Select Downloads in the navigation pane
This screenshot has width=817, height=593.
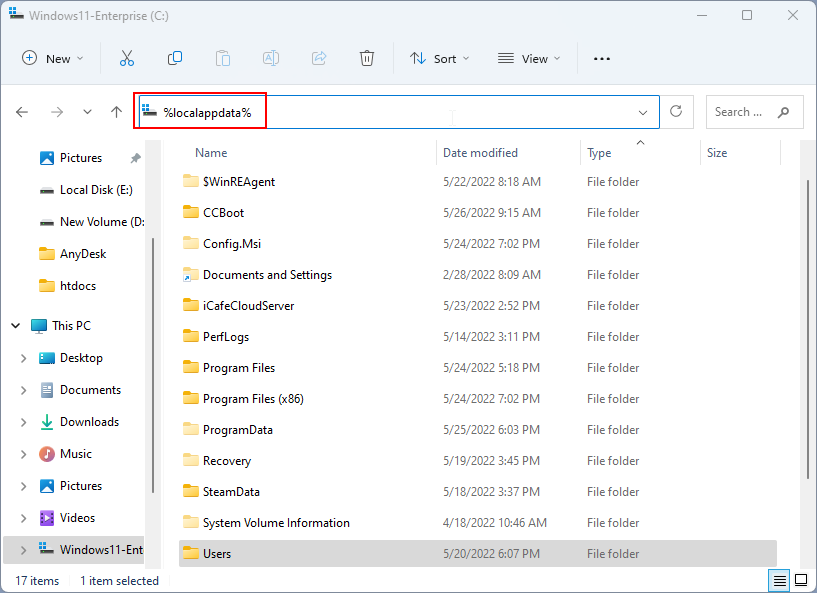89,422
